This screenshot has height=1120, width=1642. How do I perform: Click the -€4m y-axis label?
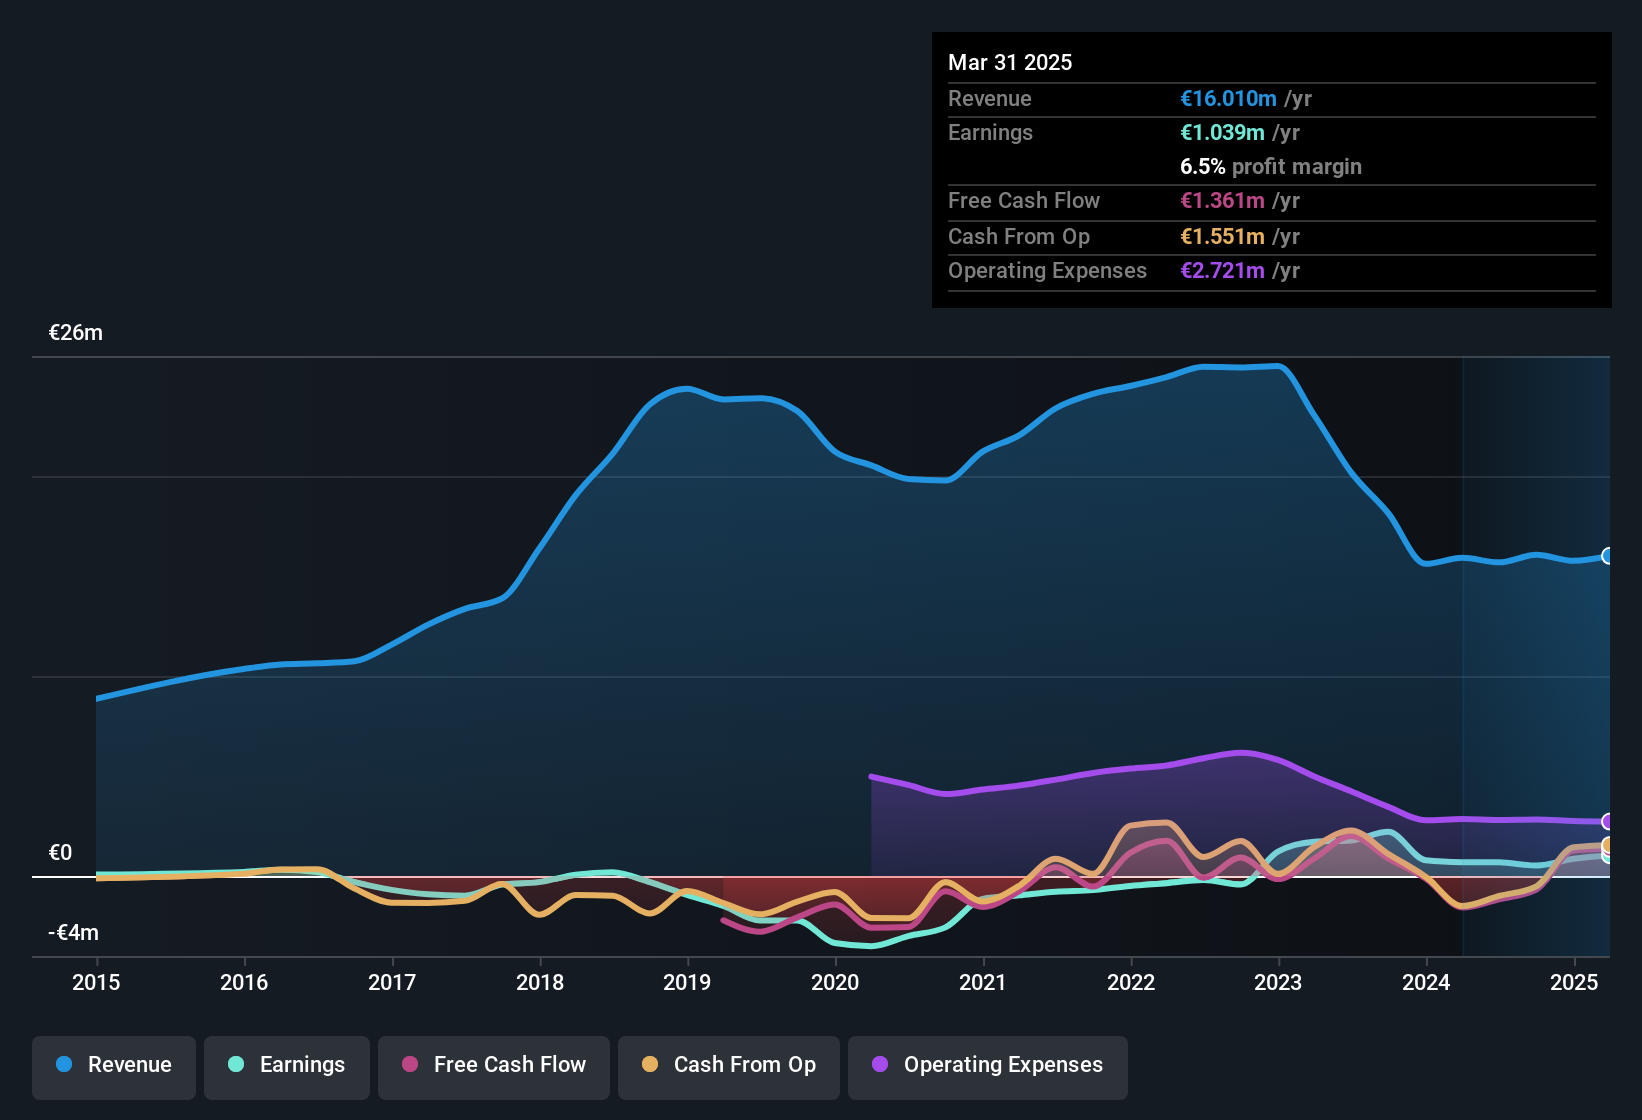74,933
